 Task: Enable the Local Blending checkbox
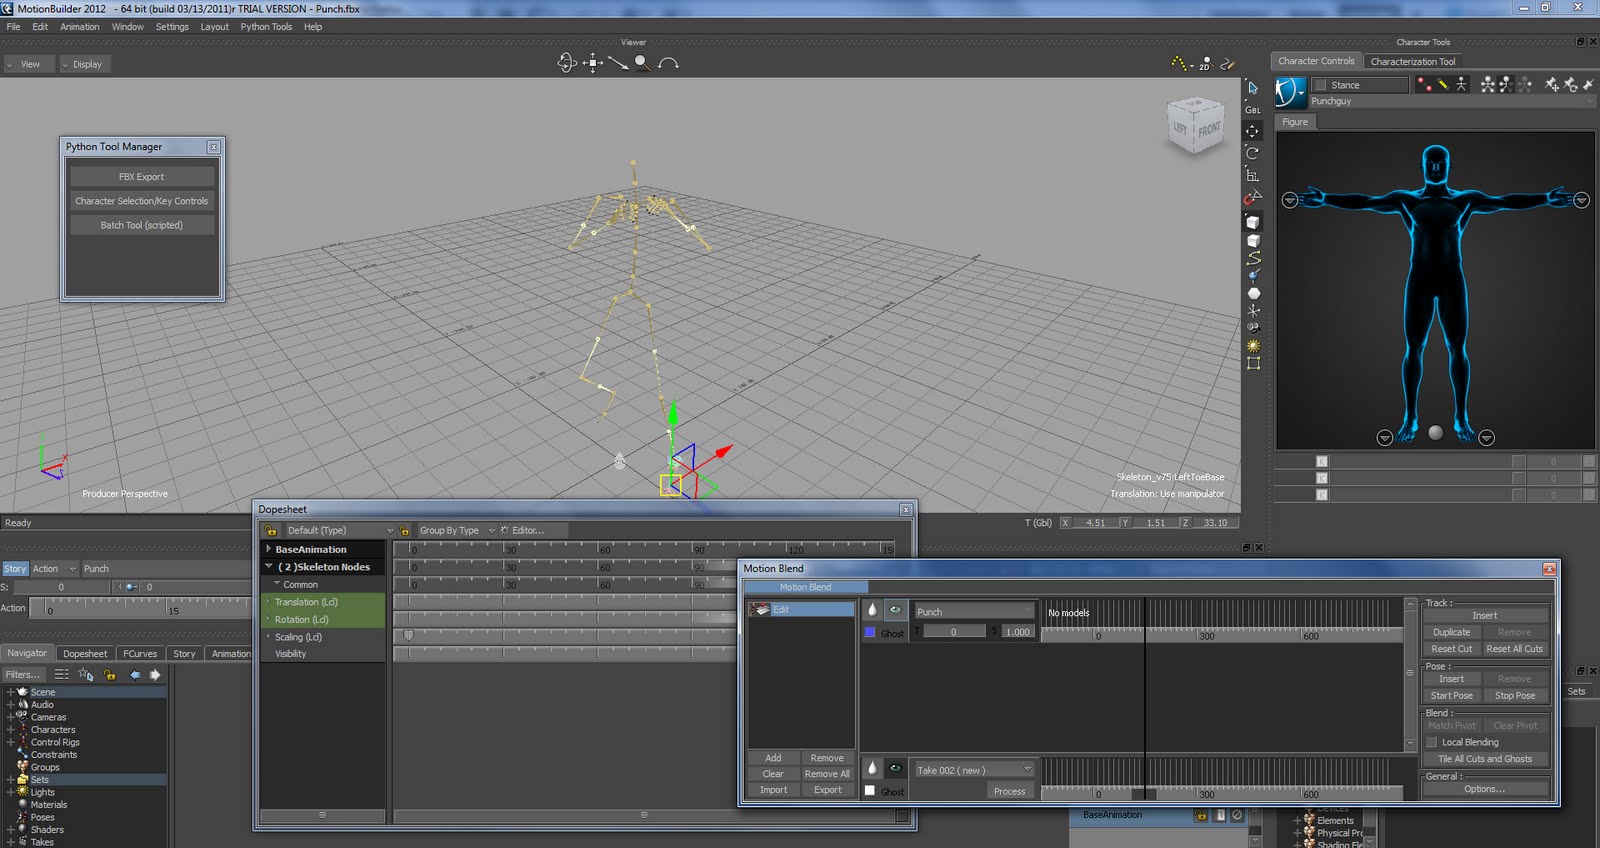(1432, 742)
